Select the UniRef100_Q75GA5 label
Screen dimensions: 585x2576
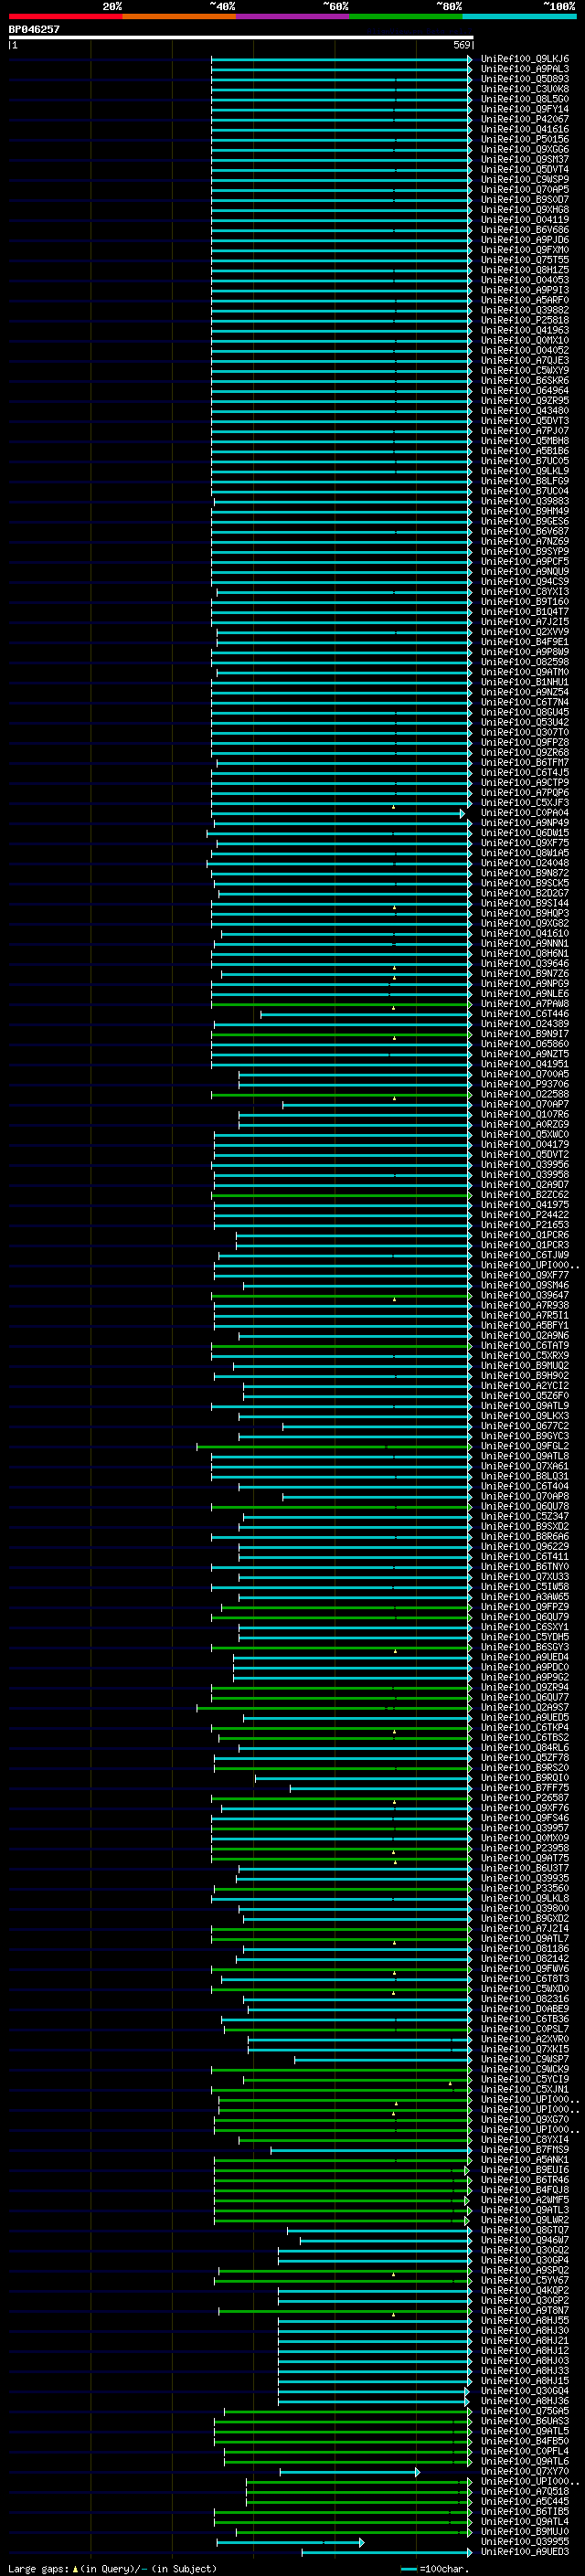(x=525, y=2411)
